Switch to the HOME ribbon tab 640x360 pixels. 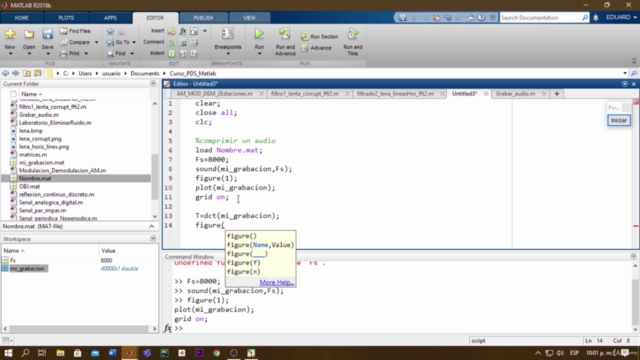pyautogui.click(x=22, y=18)
